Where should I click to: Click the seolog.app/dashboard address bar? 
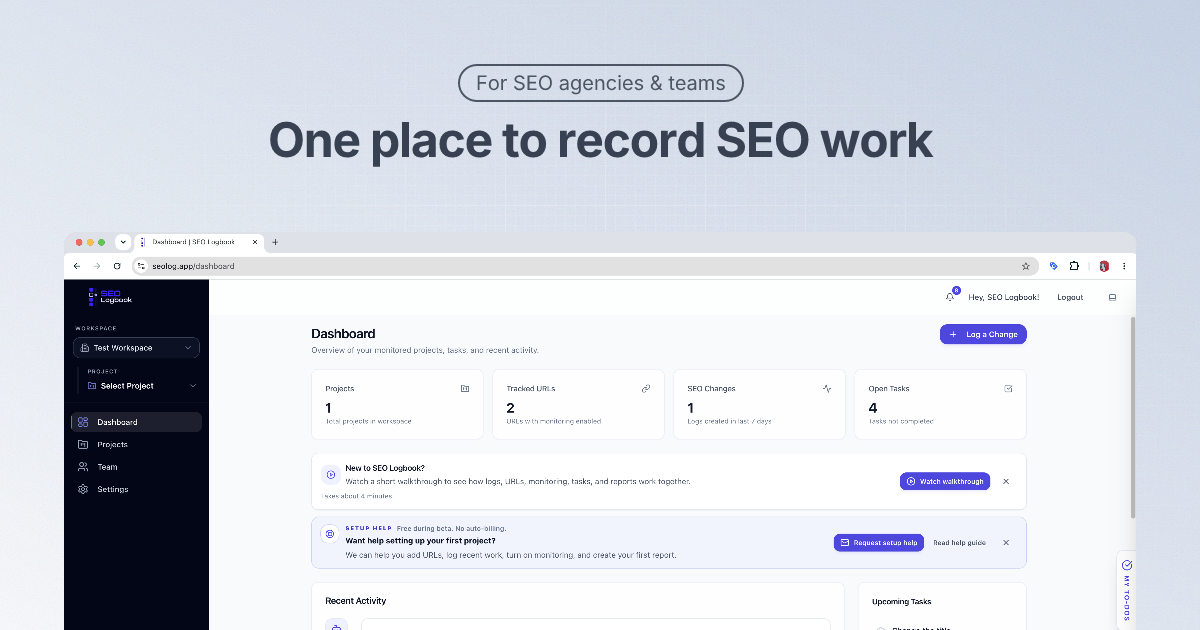tap(584, 266)
